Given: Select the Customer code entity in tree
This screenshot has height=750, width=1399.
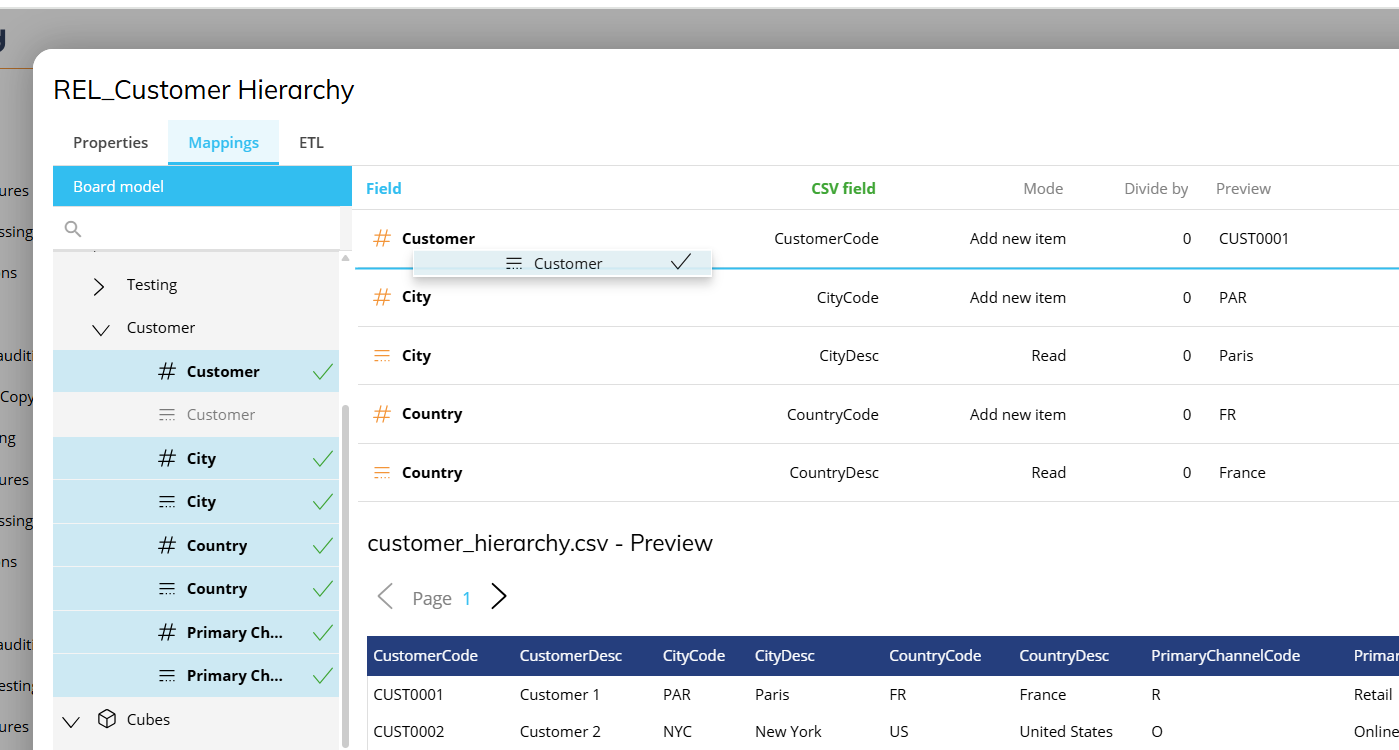Looking at the screenshot, I should (x=196, y=372).
